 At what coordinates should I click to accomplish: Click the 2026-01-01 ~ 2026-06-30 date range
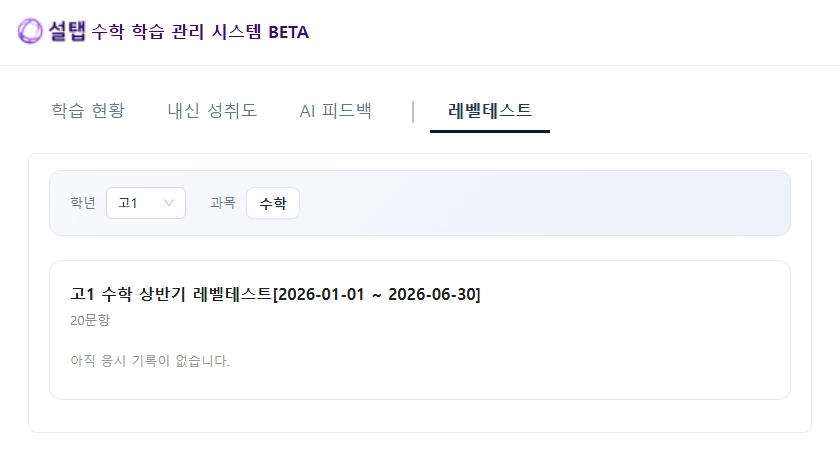pyautogui.click(x=377, y=294)
